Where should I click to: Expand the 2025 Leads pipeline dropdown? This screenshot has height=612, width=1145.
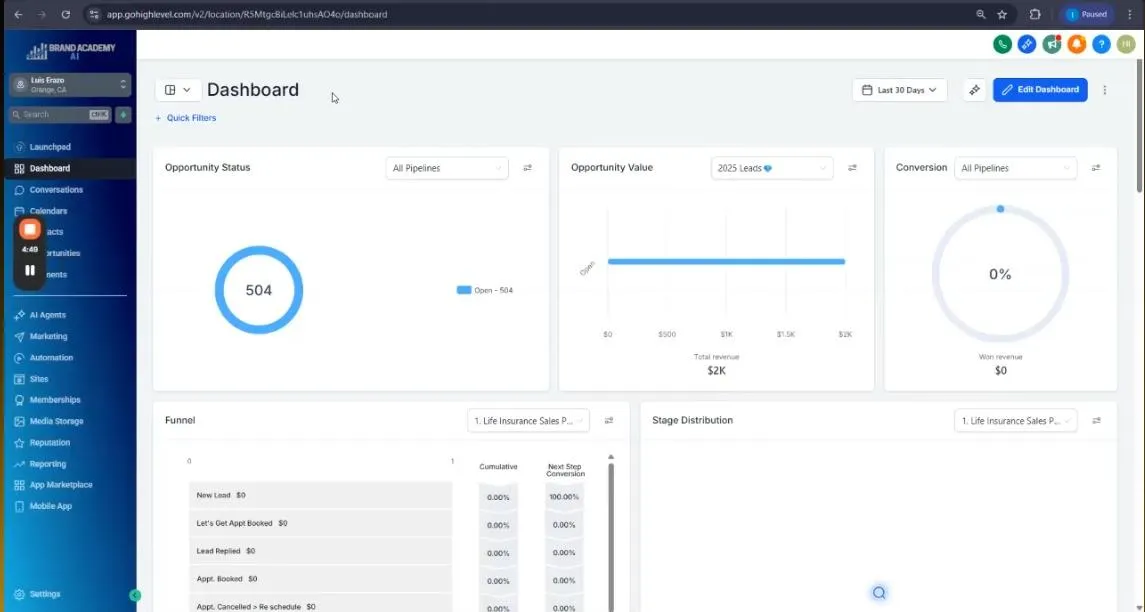click(x=771, y=168)
